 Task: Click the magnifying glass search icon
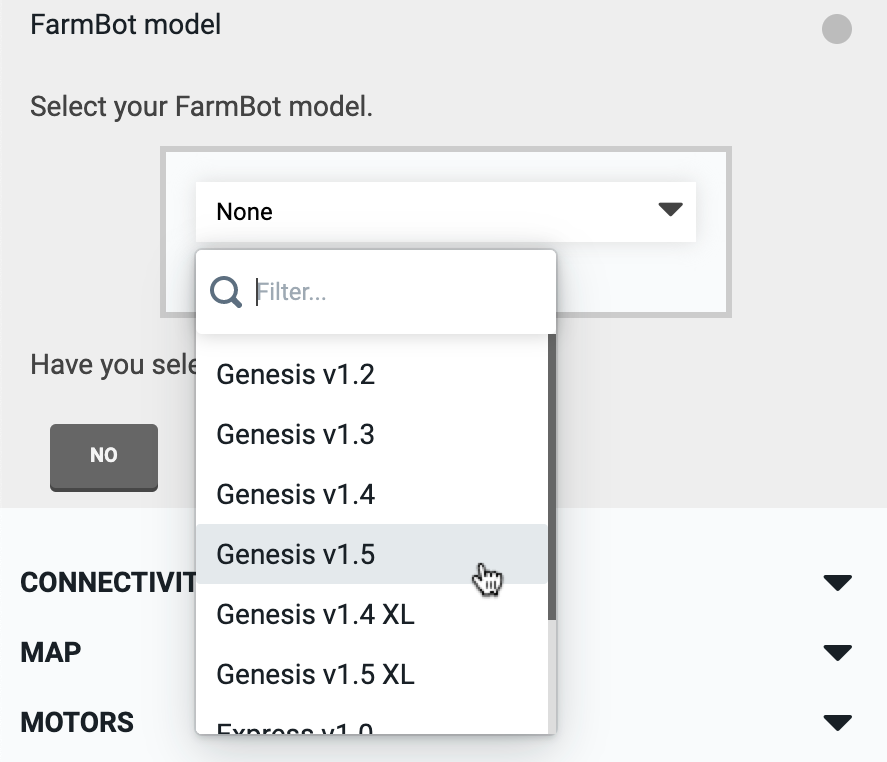[x=226, y=292]
